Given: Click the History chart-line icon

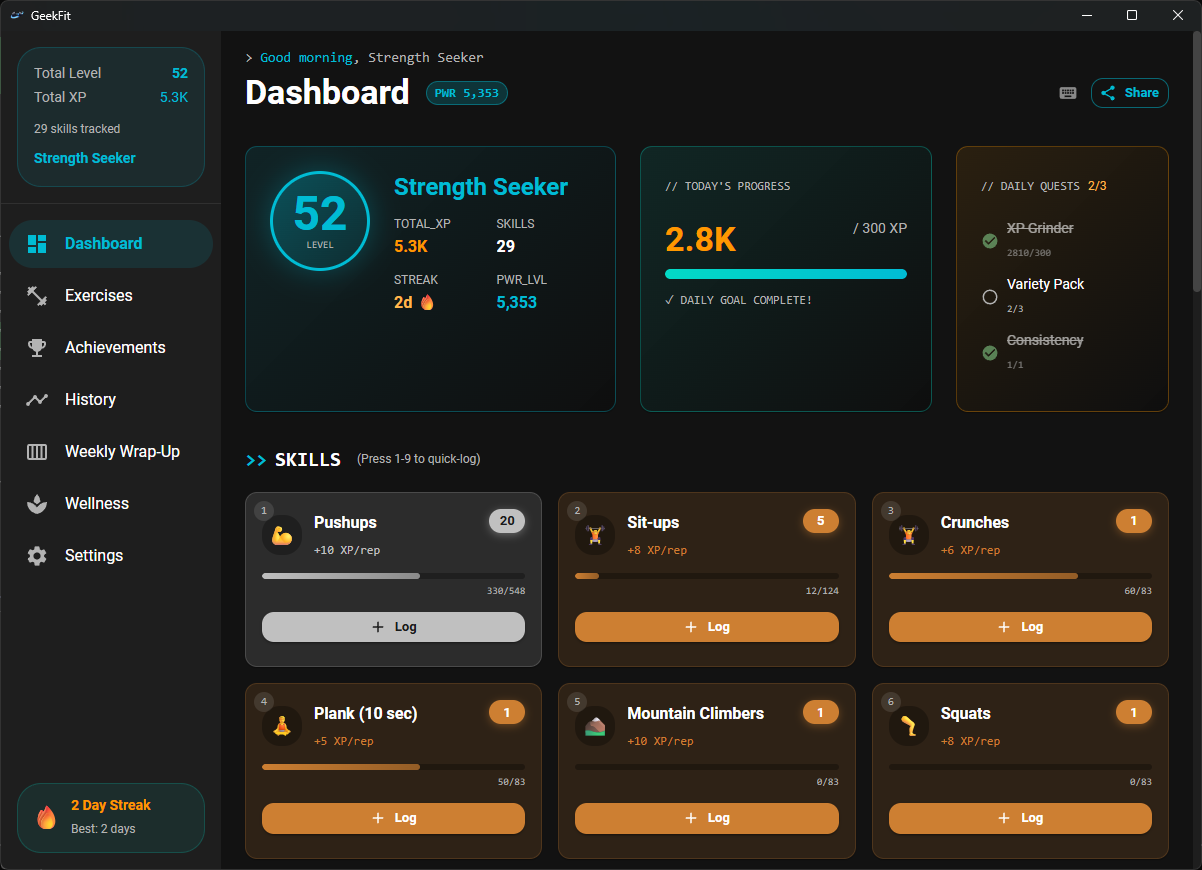Looking at the screenshot, I should (x=36, y=399).
